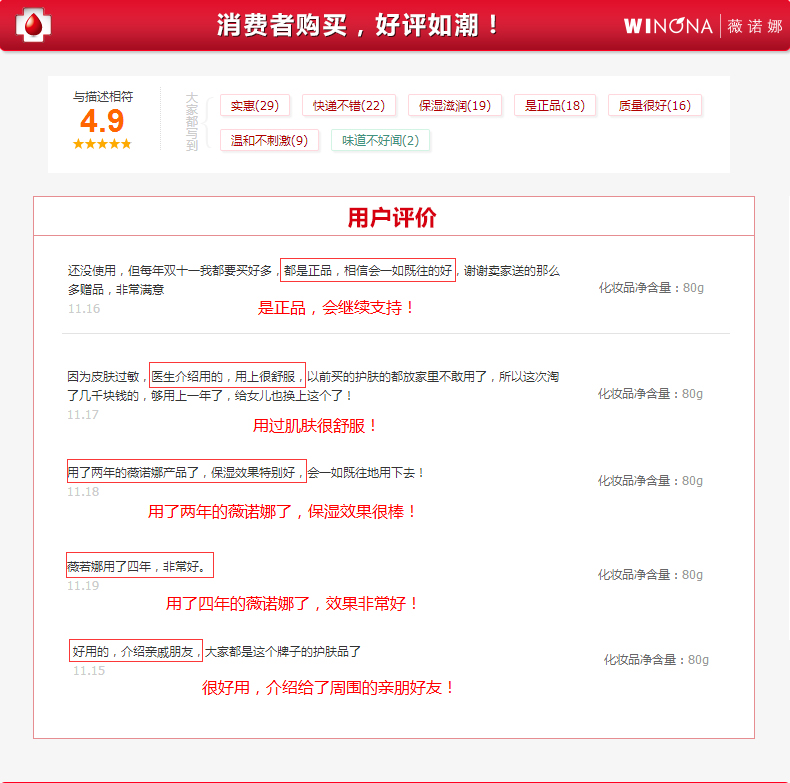Click the red caption 用了四年的薇诺娜了，效果非常好！
790x783 pixels.
pos(292,603)
